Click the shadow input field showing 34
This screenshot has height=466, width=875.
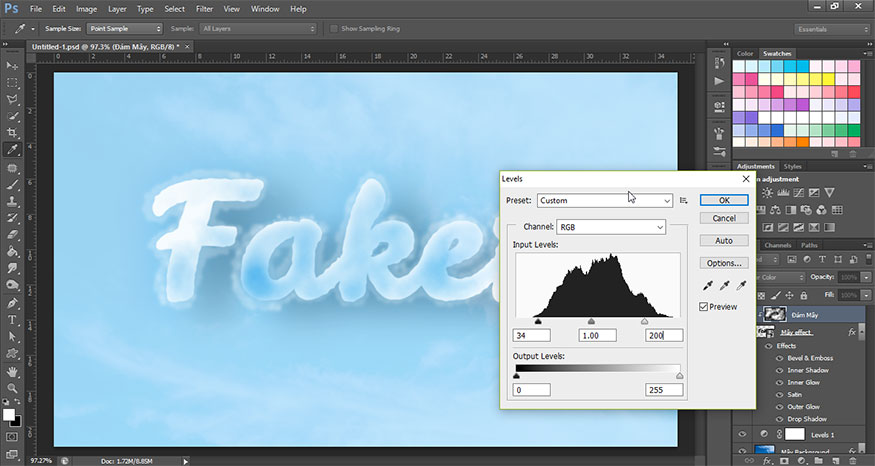(x=531, y=335)
